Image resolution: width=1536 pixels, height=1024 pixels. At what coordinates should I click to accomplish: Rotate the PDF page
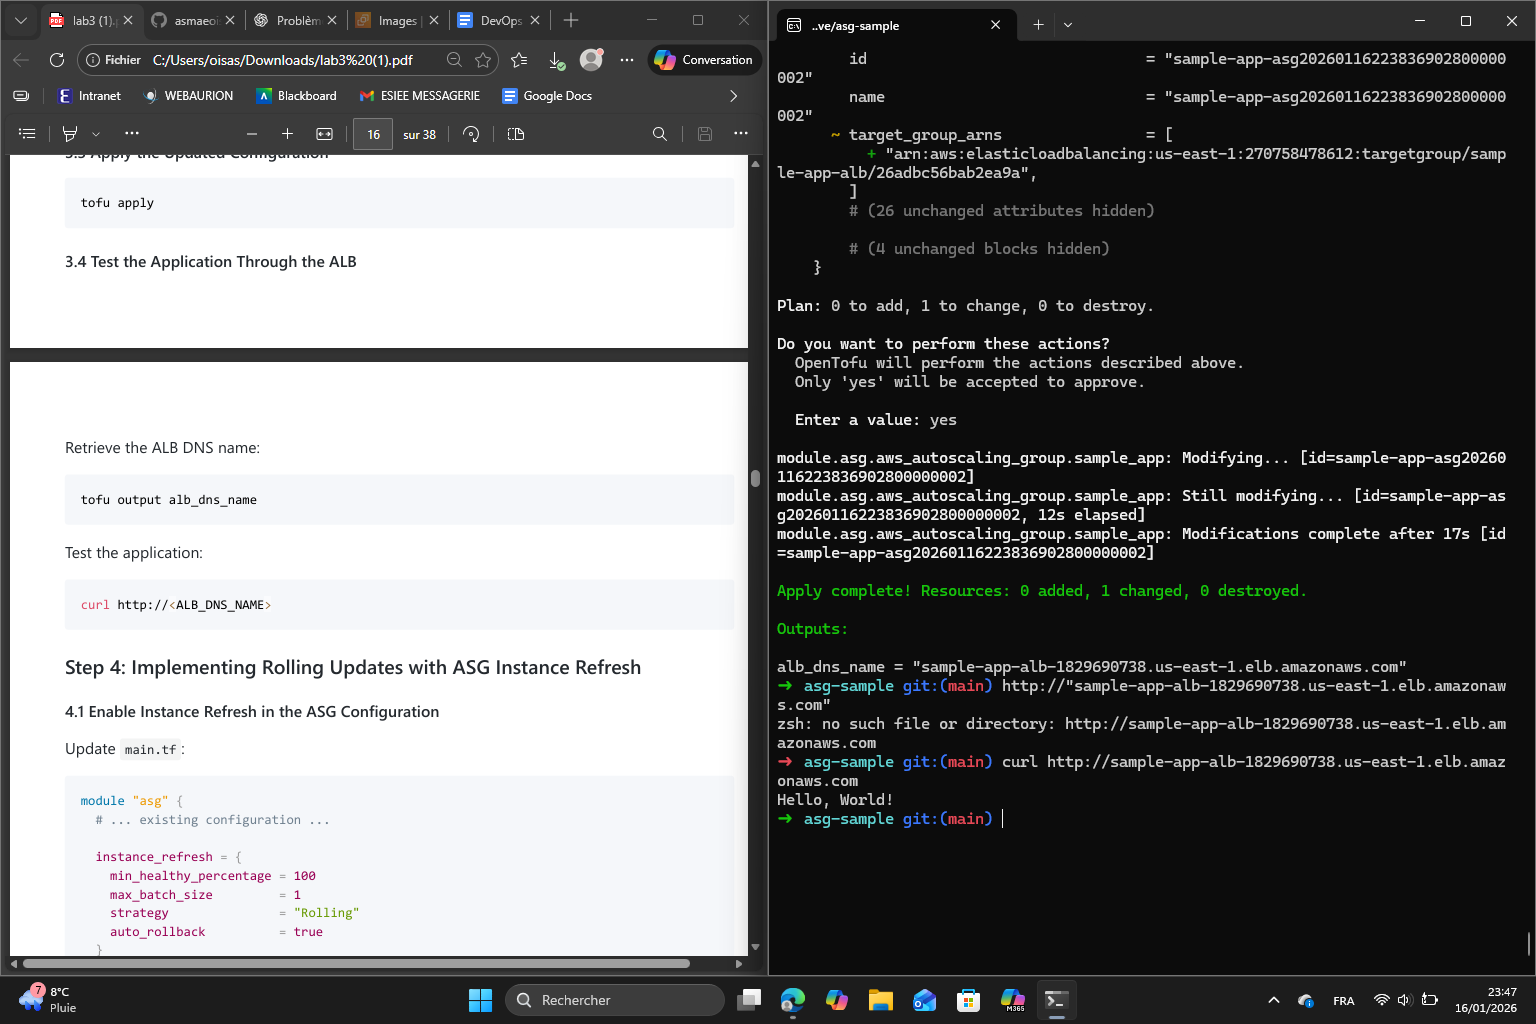pyautogui.click(x=471, y=134)
